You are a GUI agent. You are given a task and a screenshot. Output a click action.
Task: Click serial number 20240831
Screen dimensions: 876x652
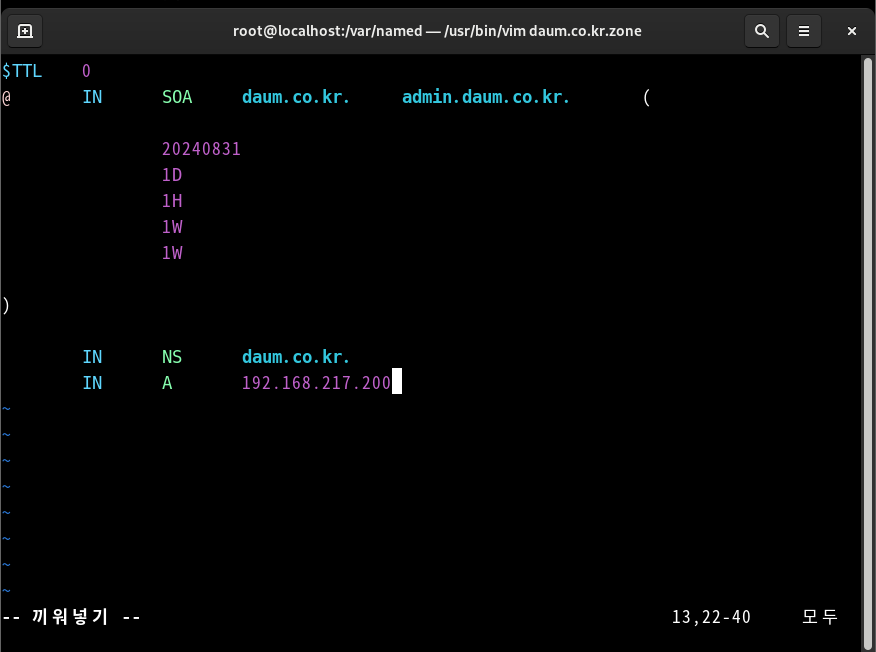pyautogui.click(x=201, y=149)
